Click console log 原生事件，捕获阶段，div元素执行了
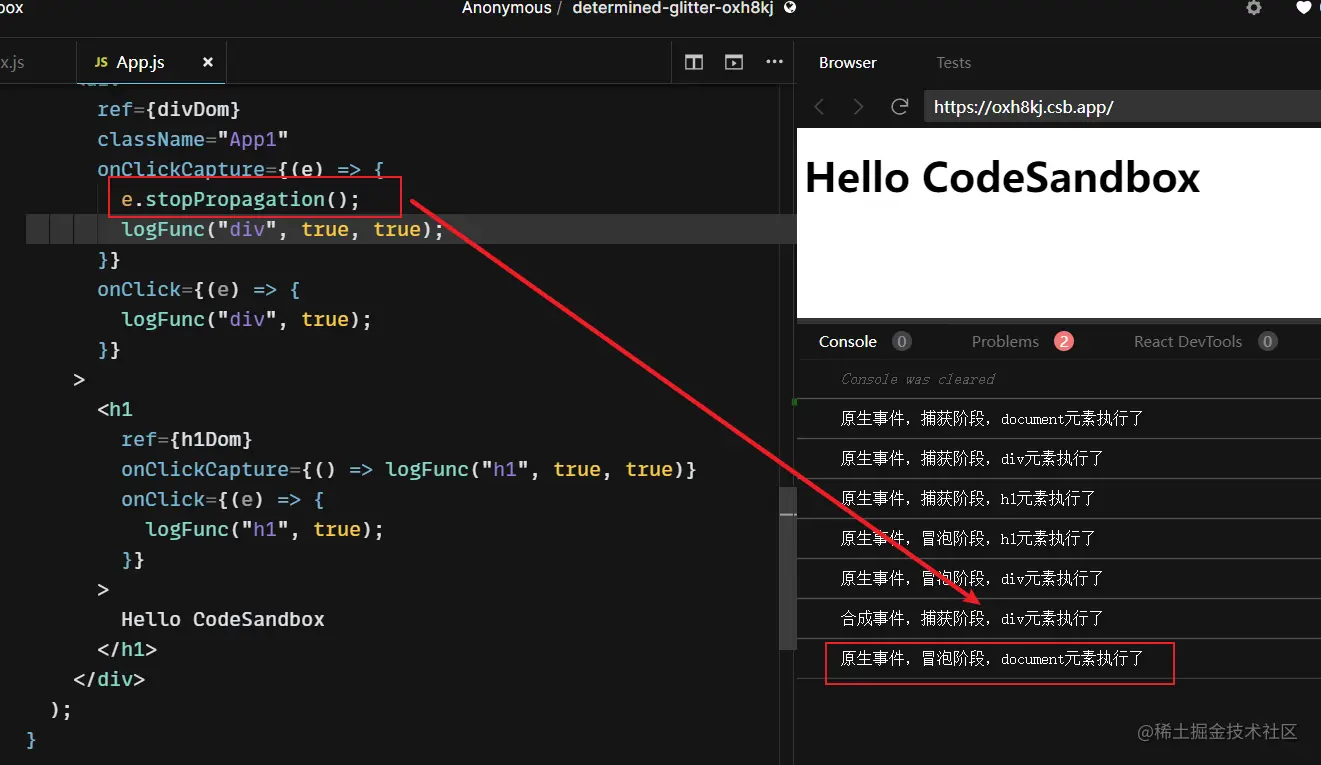Image resolution: width=1321 pixels, height=765 pixels. [x=972, y=459]
